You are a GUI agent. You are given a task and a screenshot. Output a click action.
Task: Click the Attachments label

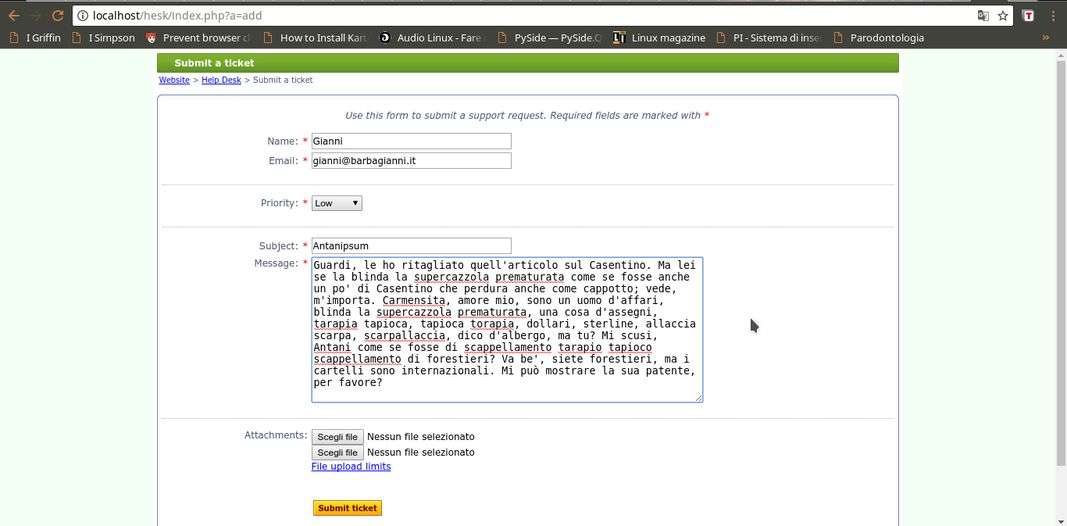pyautogui.click(x=276, y=435)
